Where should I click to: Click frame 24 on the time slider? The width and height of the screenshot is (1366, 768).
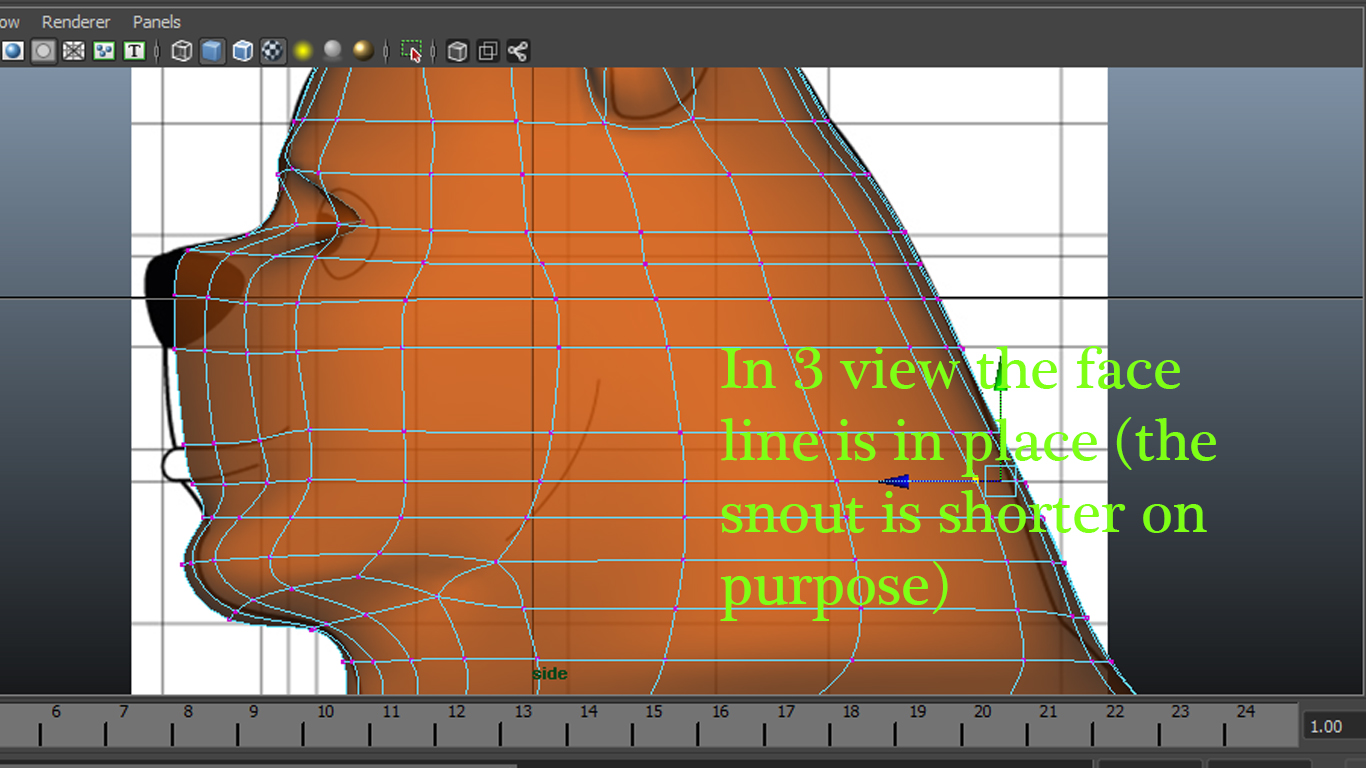coord(1245,712)
